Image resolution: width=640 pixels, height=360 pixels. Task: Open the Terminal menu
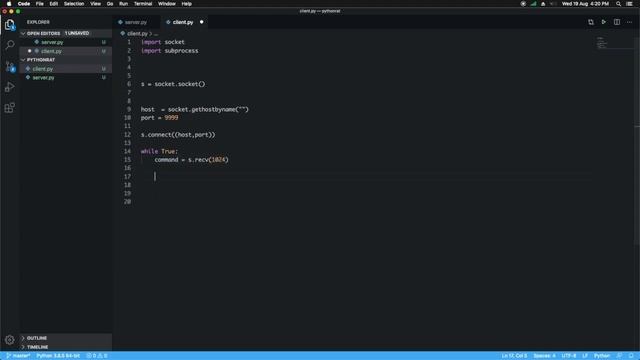pos(143,4)
